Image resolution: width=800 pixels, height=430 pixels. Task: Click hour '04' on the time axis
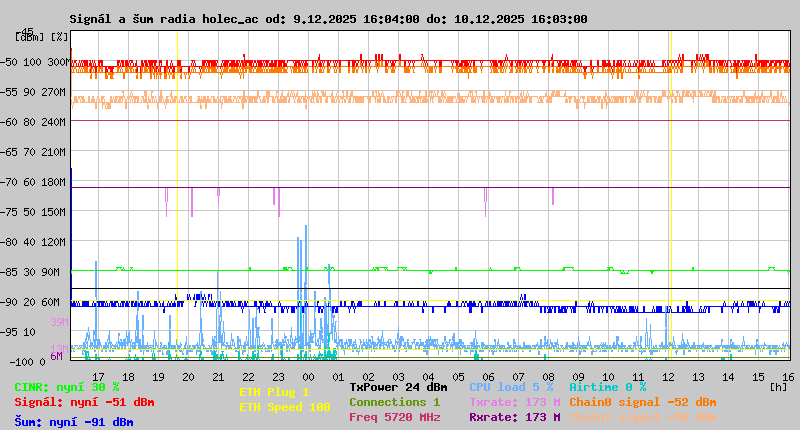tap(429, 377)
